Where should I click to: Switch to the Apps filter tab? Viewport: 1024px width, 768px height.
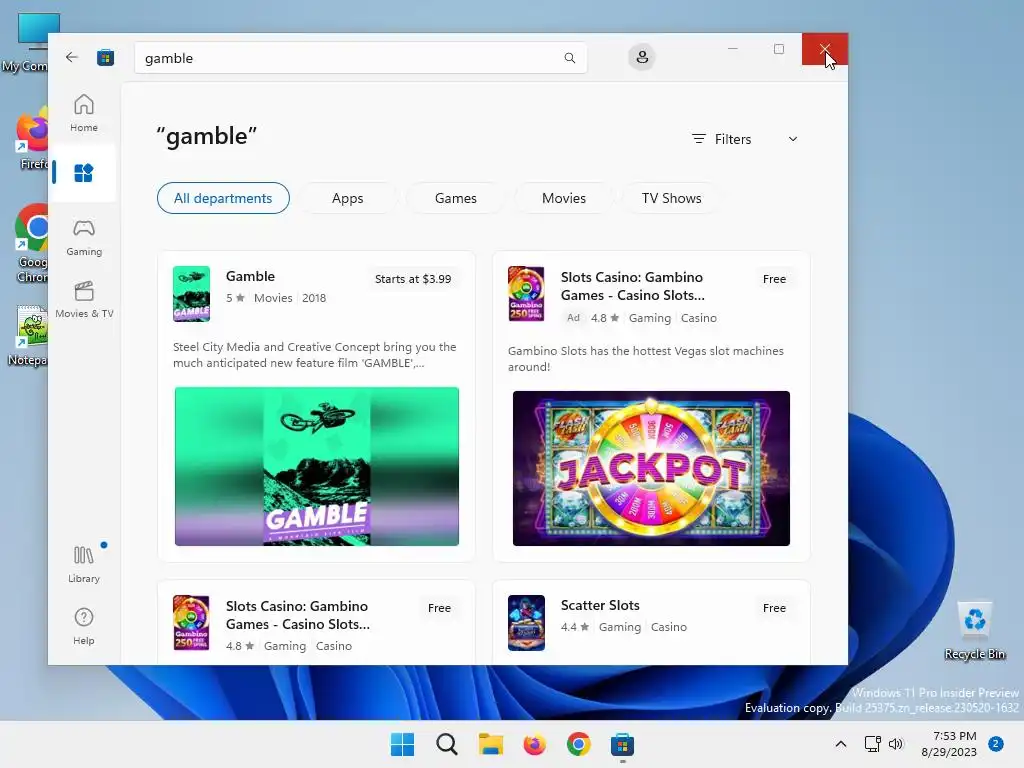point(347,198)
